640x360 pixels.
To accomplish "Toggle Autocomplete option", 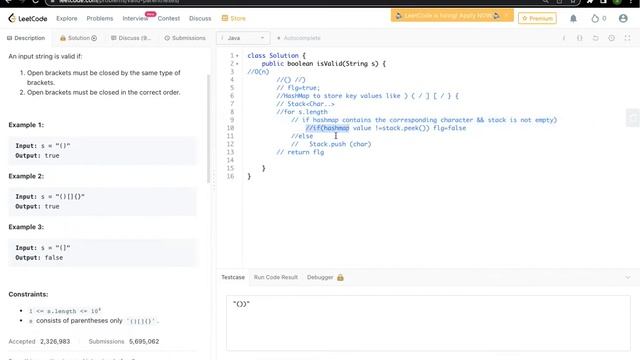I will click(x=299, y=38).
